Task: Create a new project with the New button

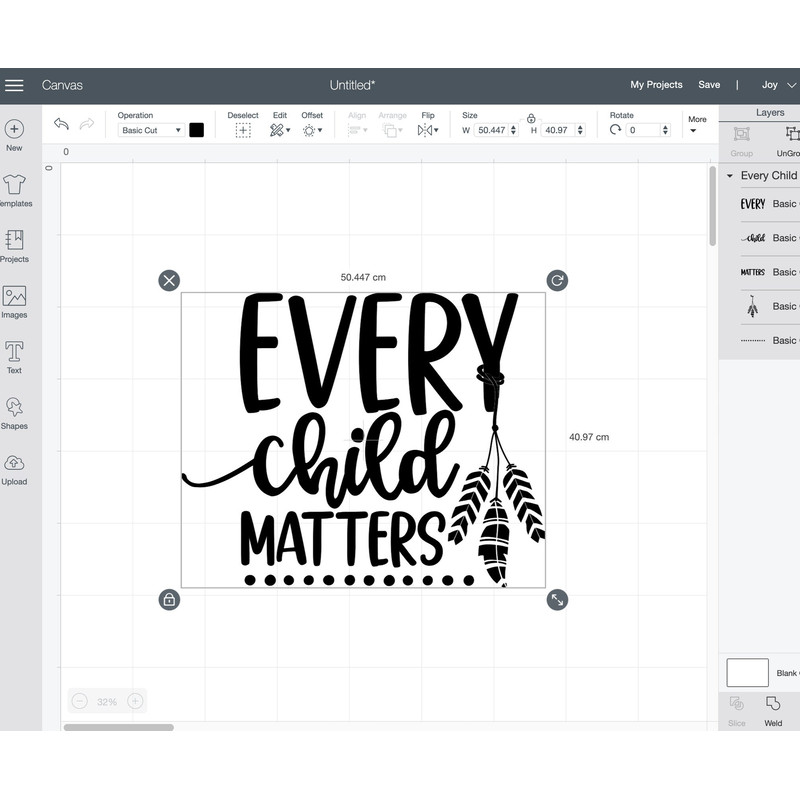Action: [x=14, y=133]
